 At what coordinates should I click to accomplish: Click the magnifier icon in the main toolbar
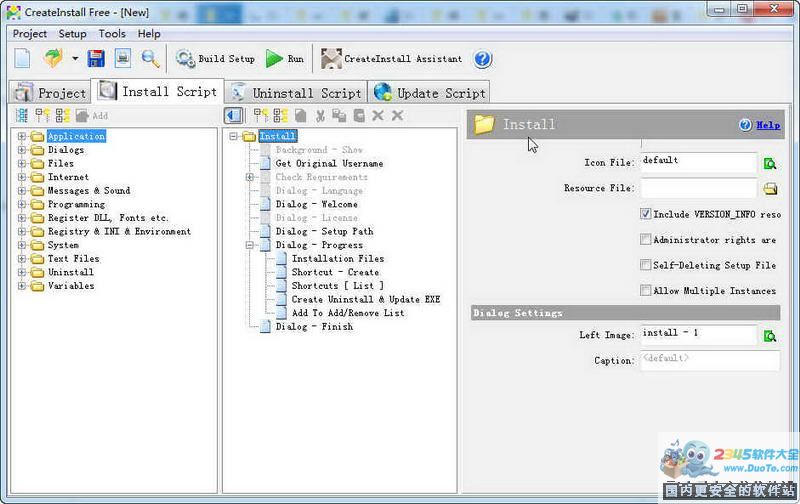(x=150, y=59)
